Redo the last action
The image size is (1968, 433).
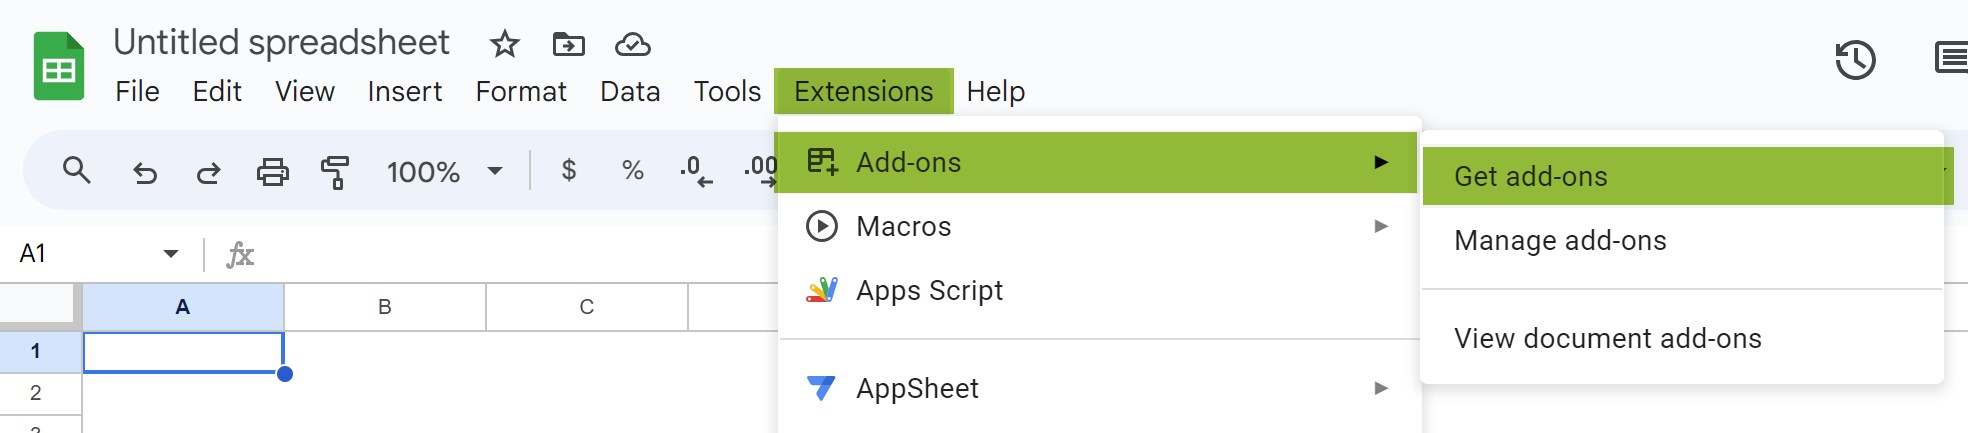tap(208, 173)
